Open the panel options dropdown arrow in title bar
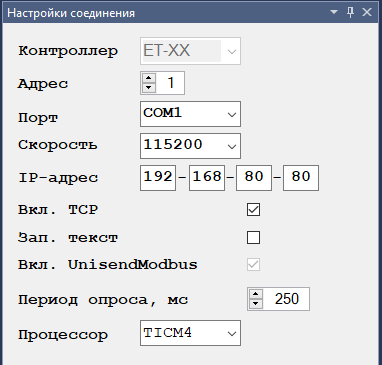 click(x=334, y=12)
